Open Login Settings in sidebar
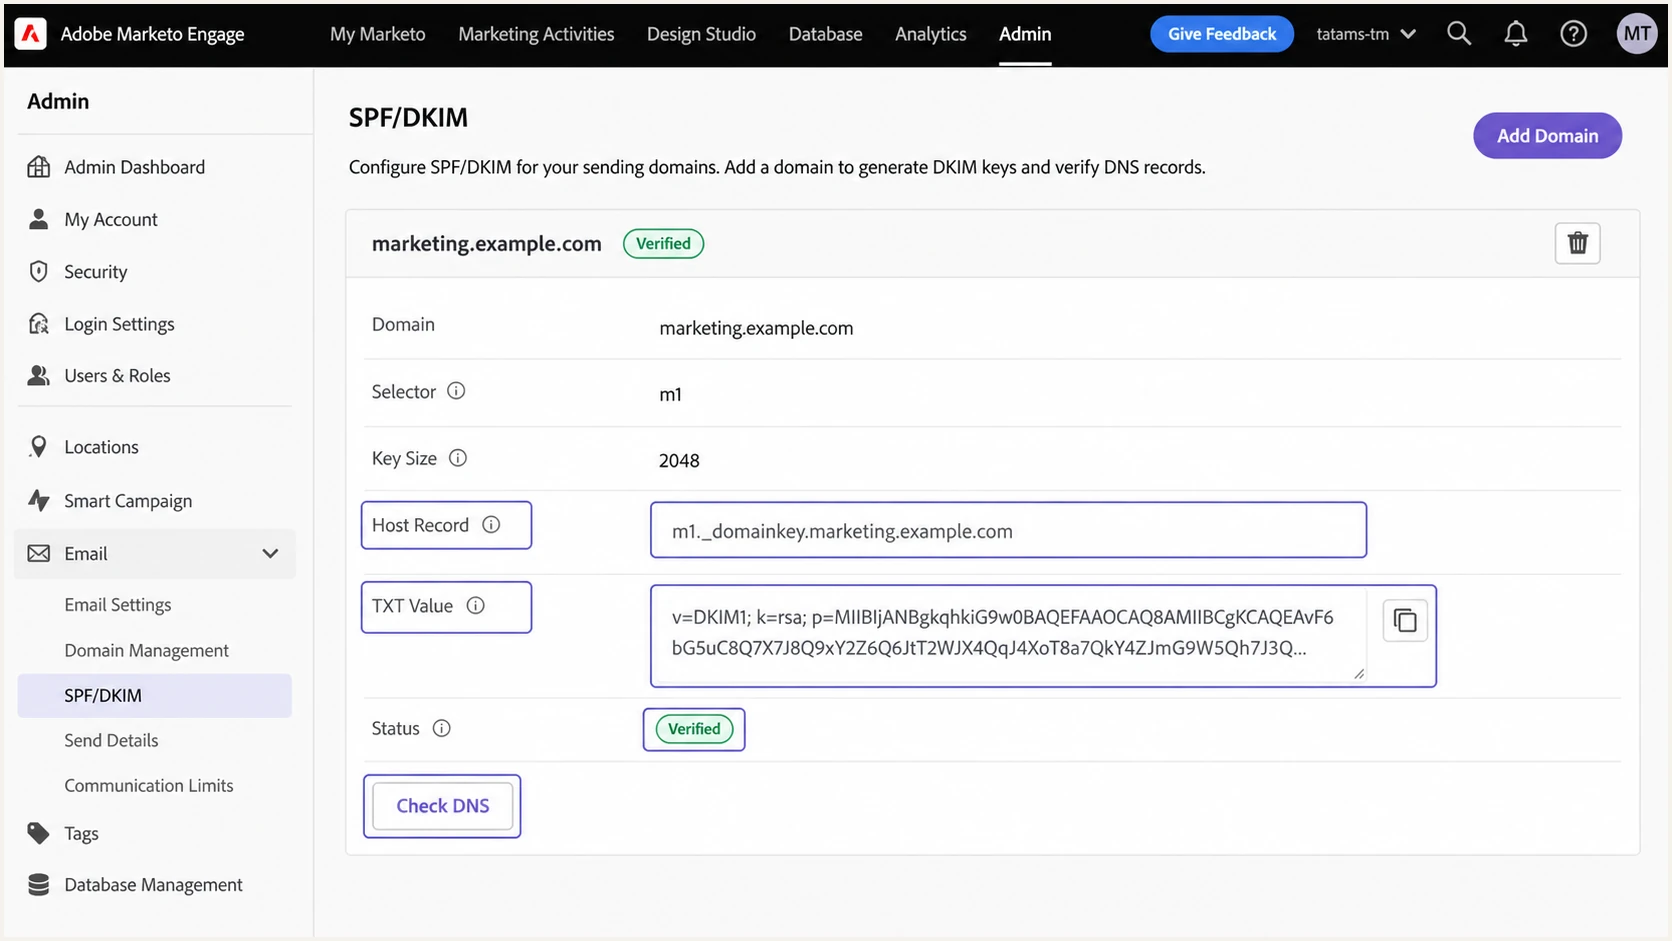 (119, 324)
